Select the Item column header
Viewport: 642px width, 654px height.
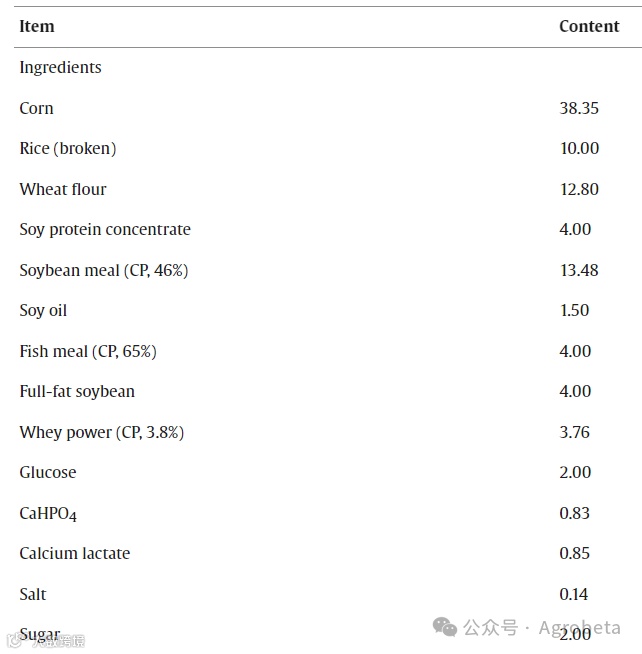[x=37, y=26]
